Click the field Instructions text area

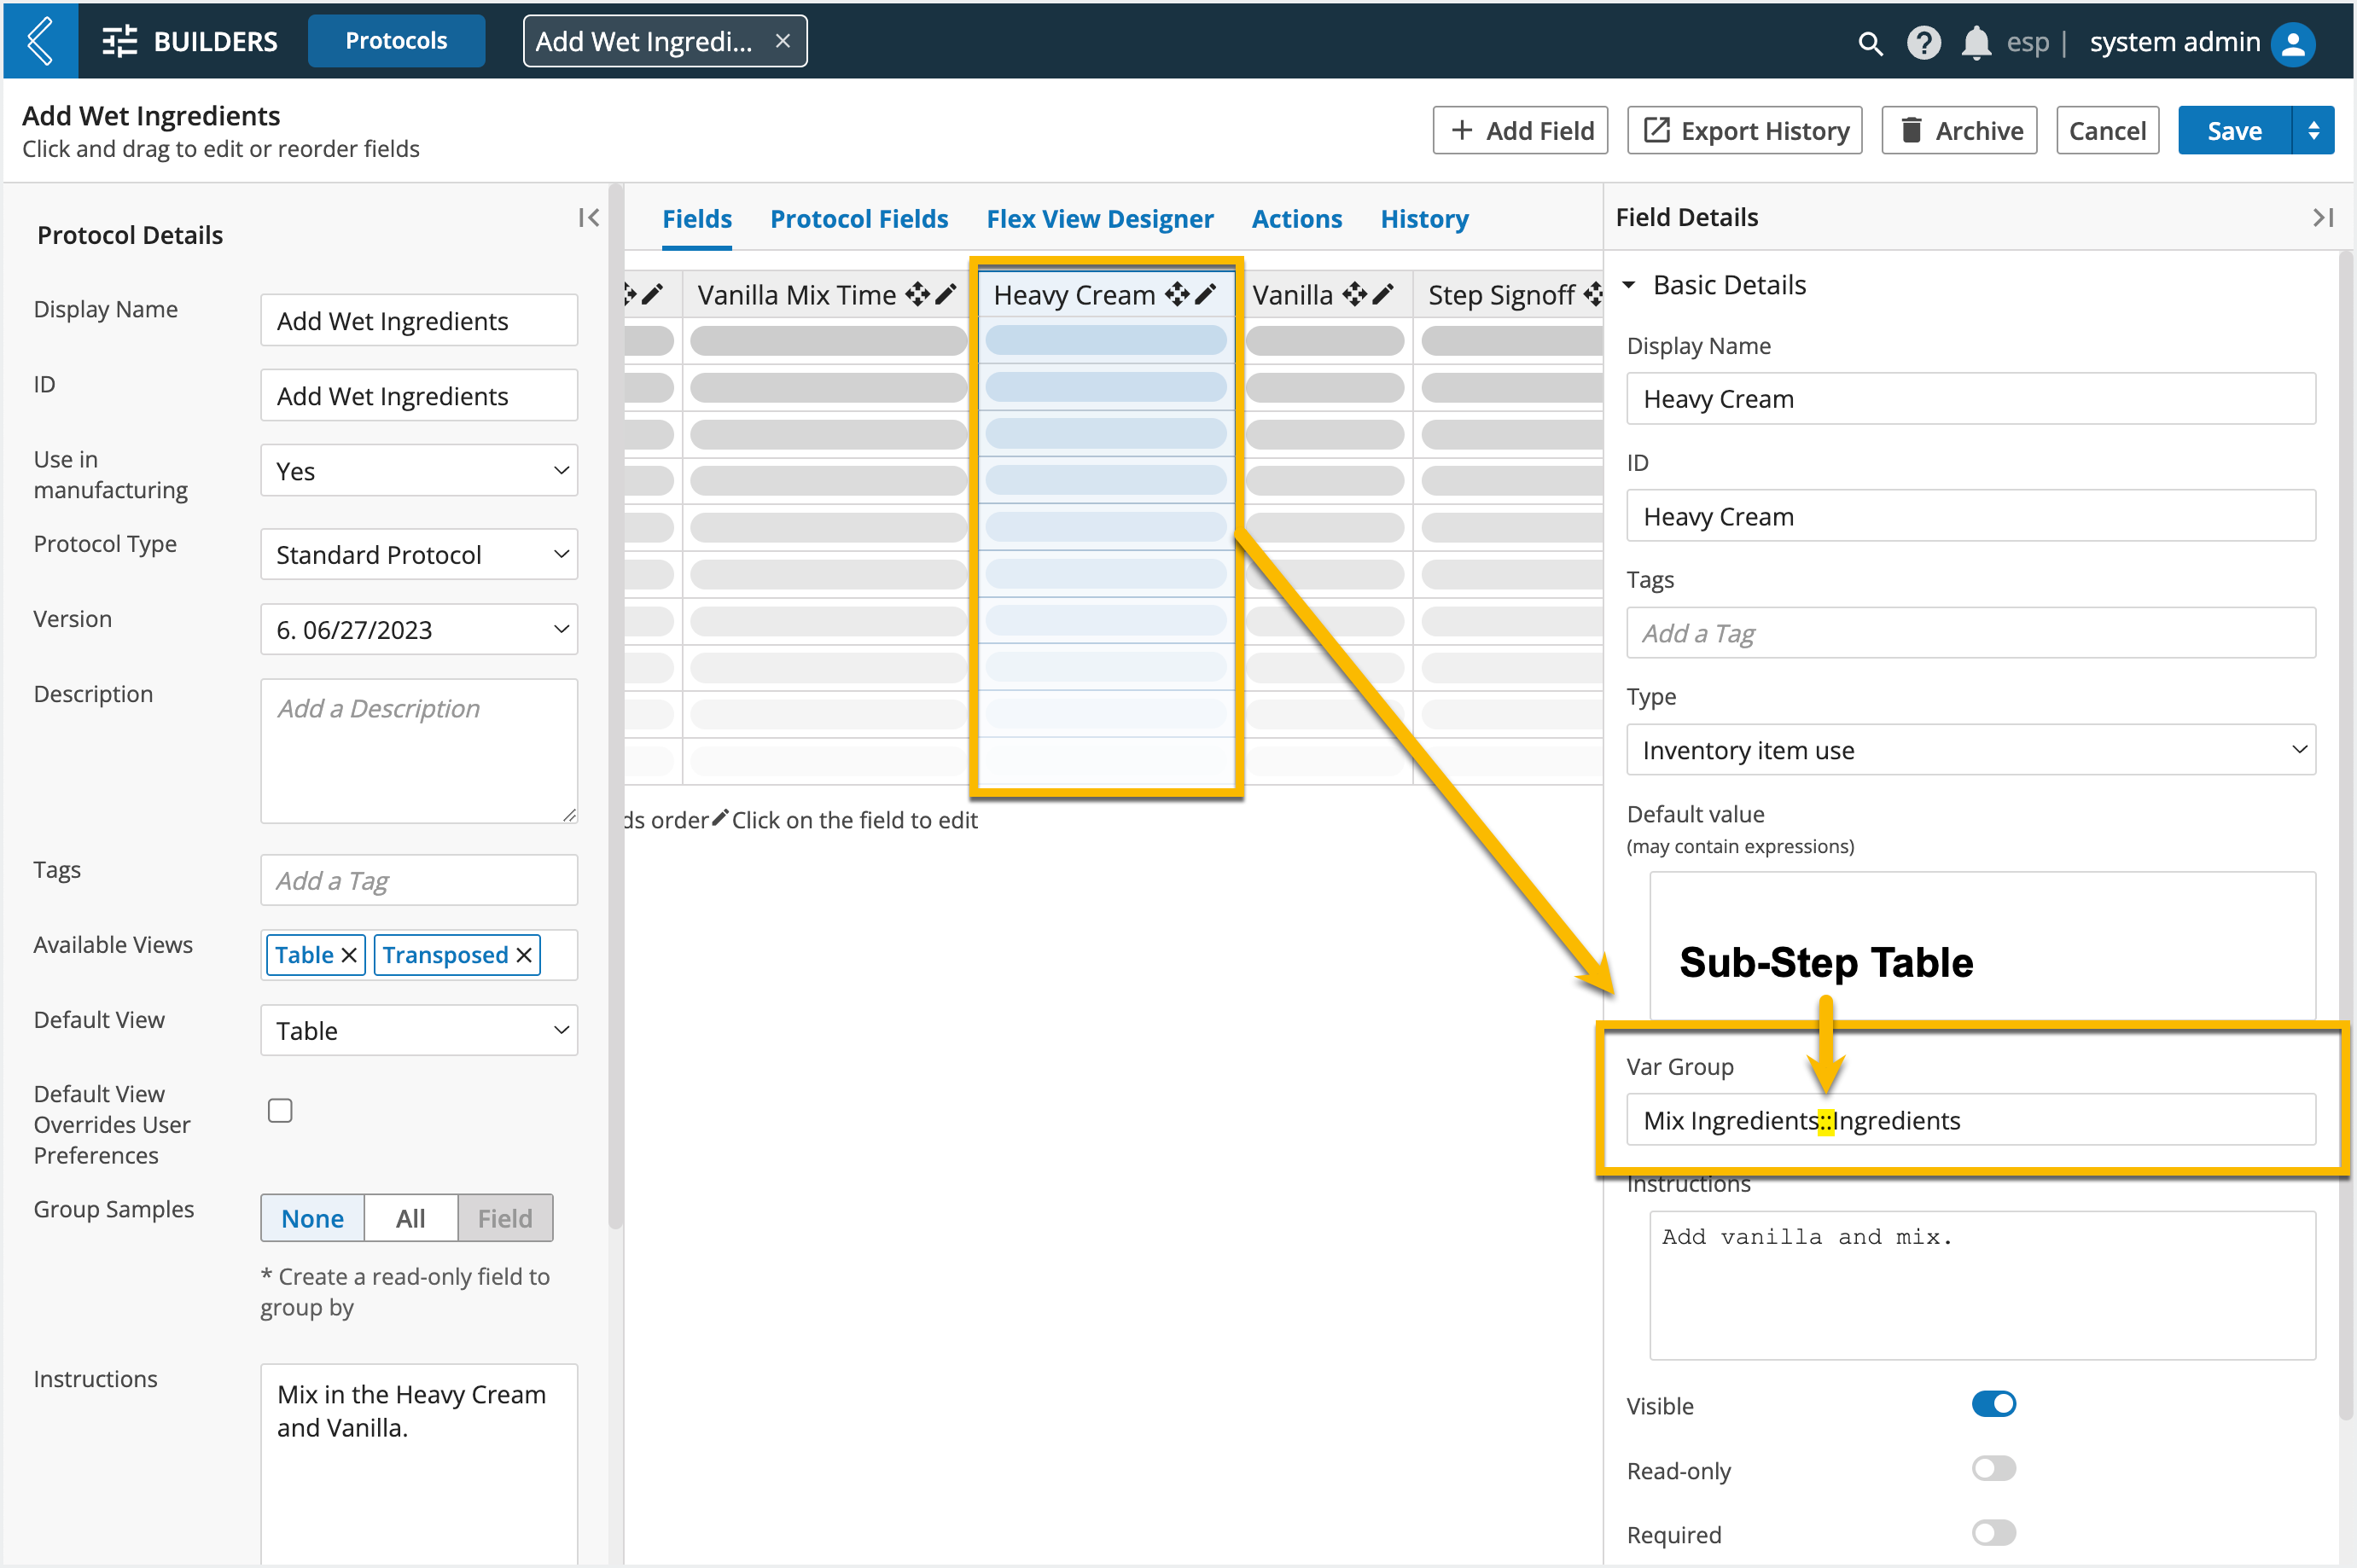point(1982,1285)
